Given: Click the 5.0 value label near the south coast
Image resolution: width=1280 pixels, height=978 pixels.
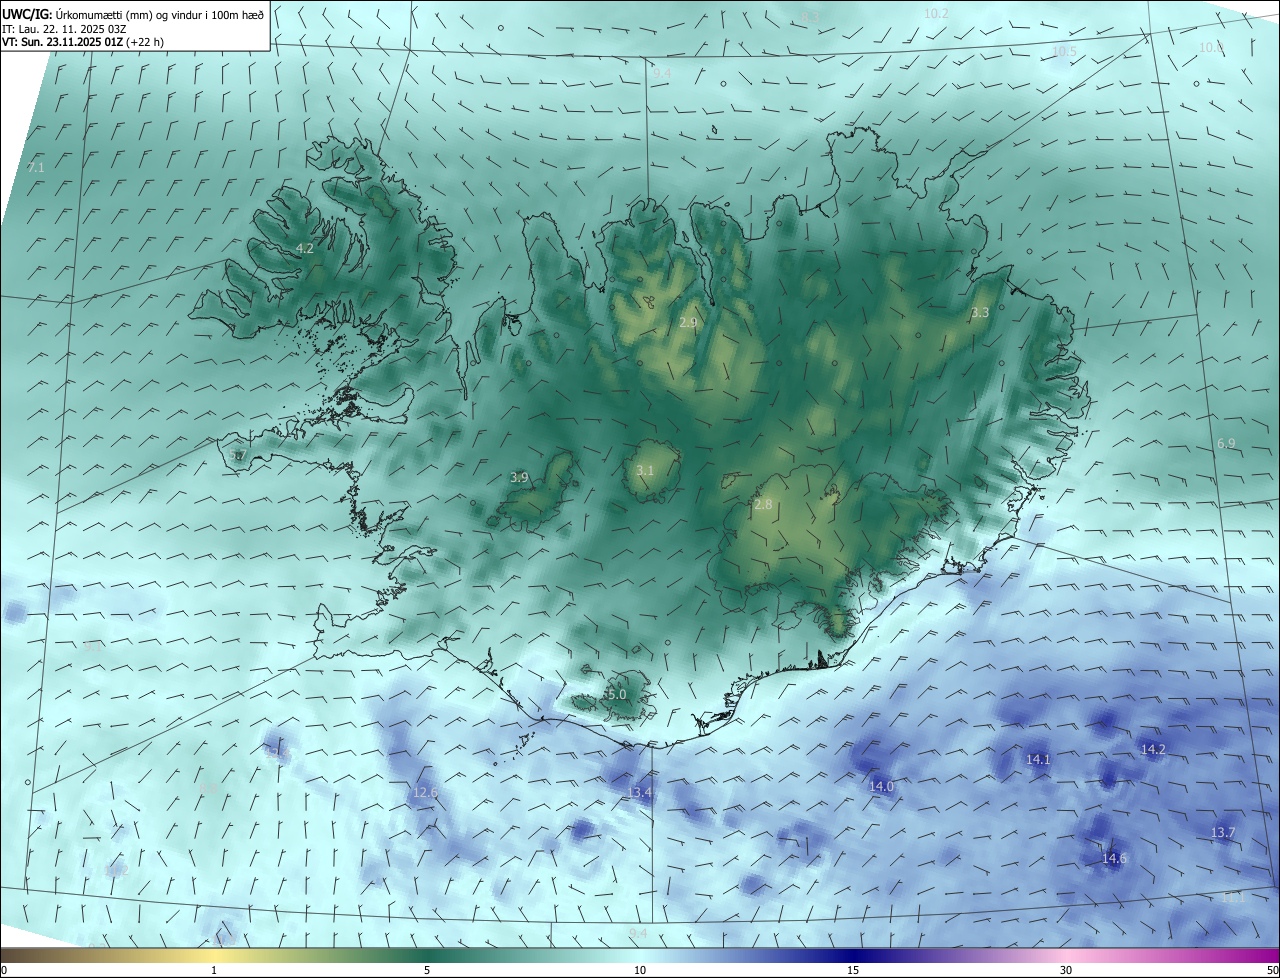Looking at the screenshot, I should (616, 694).
